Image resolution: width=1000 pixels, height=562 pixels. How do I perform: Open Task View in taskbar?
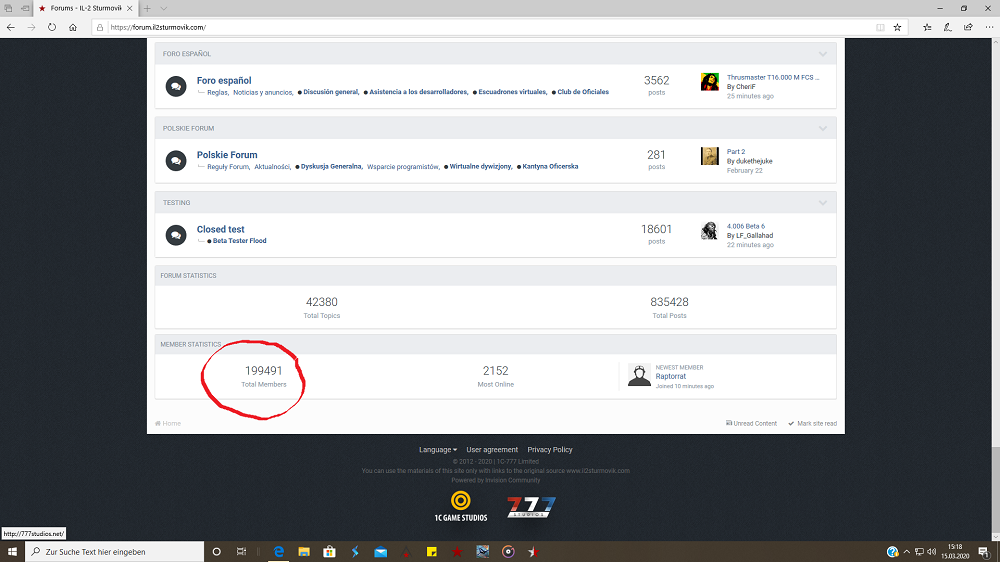241,552
